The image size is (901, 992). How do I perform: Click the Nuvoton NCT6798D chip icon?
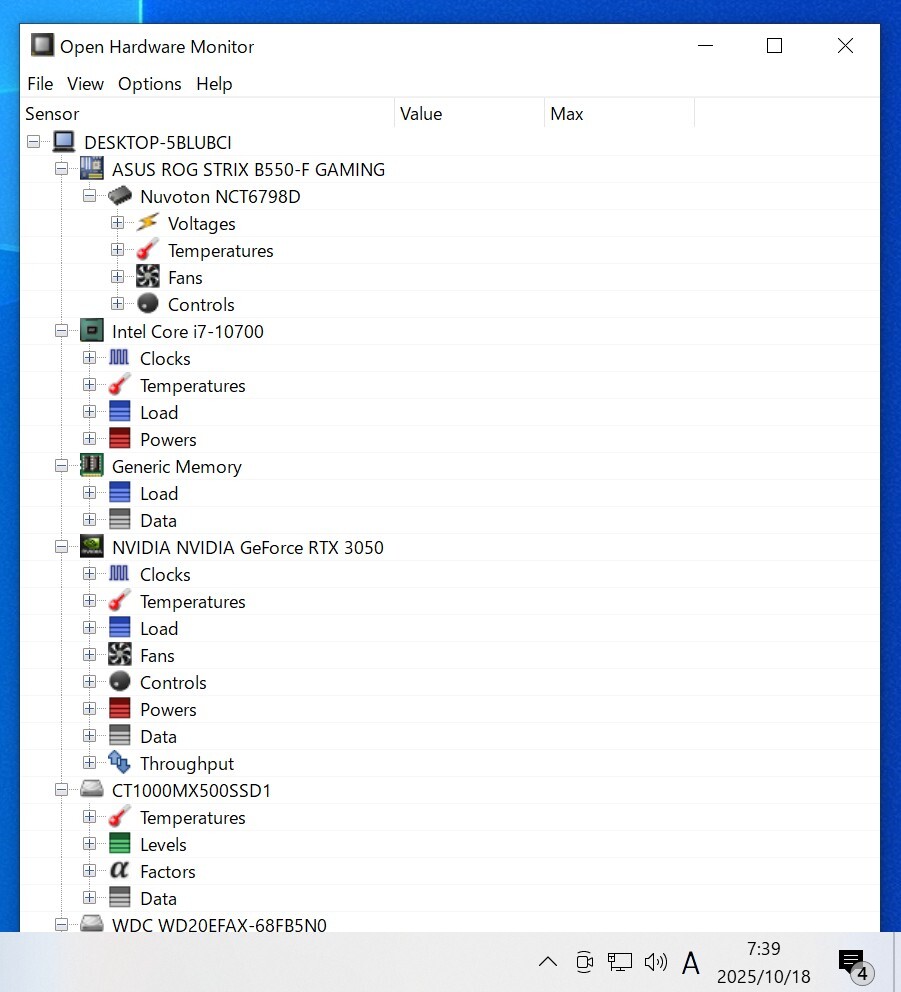[120, 196]
